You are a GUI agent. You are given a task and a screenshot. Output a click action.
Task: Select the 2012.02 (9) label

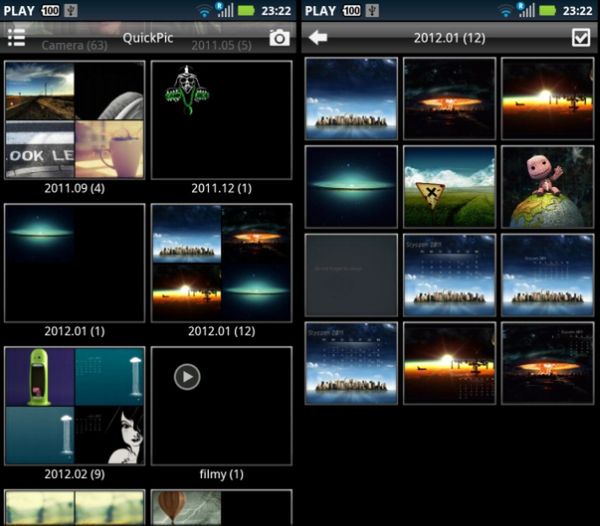pyautogui.click(x=75, y=474)
